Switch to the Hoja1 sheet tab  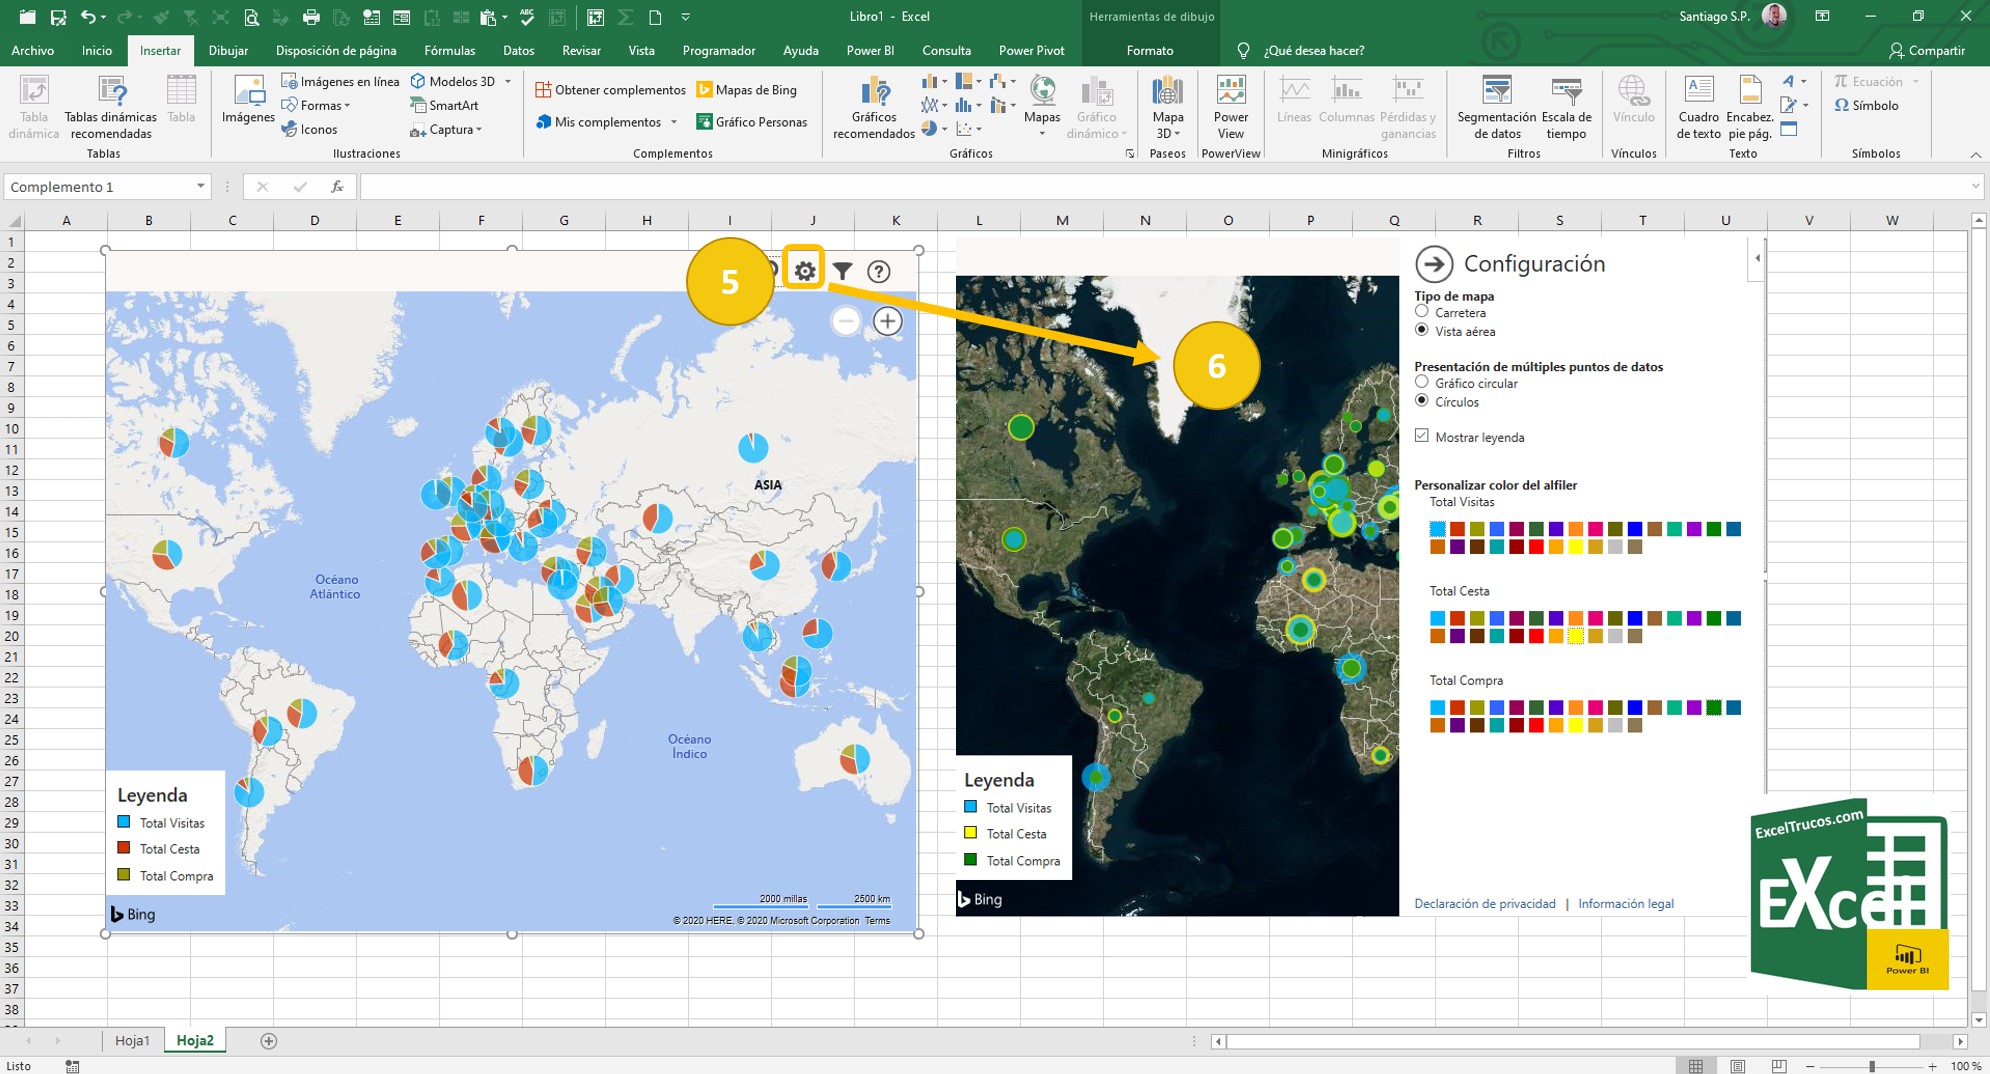pyautogui.click(x=133, y=1040)
